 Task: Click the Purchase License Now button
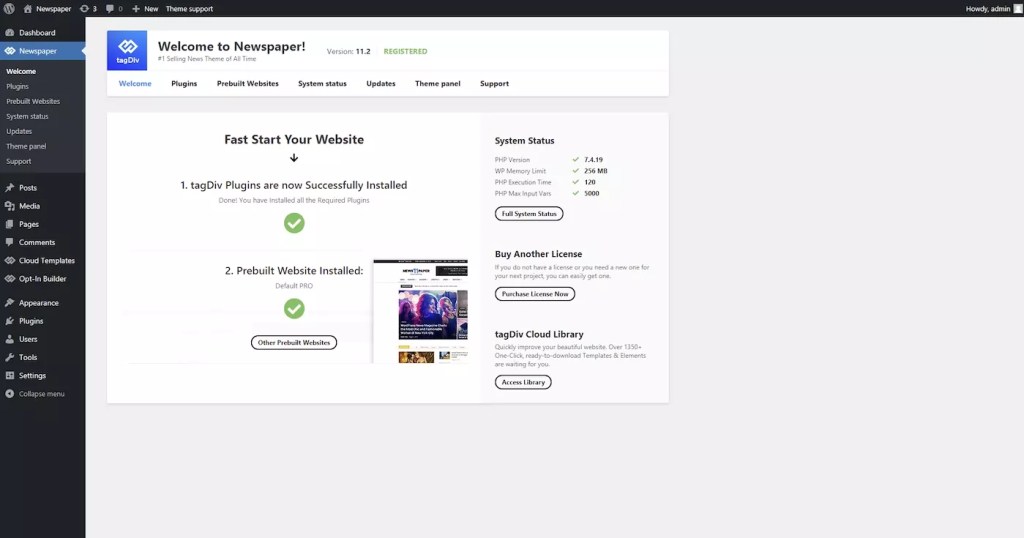coord(535,294)
